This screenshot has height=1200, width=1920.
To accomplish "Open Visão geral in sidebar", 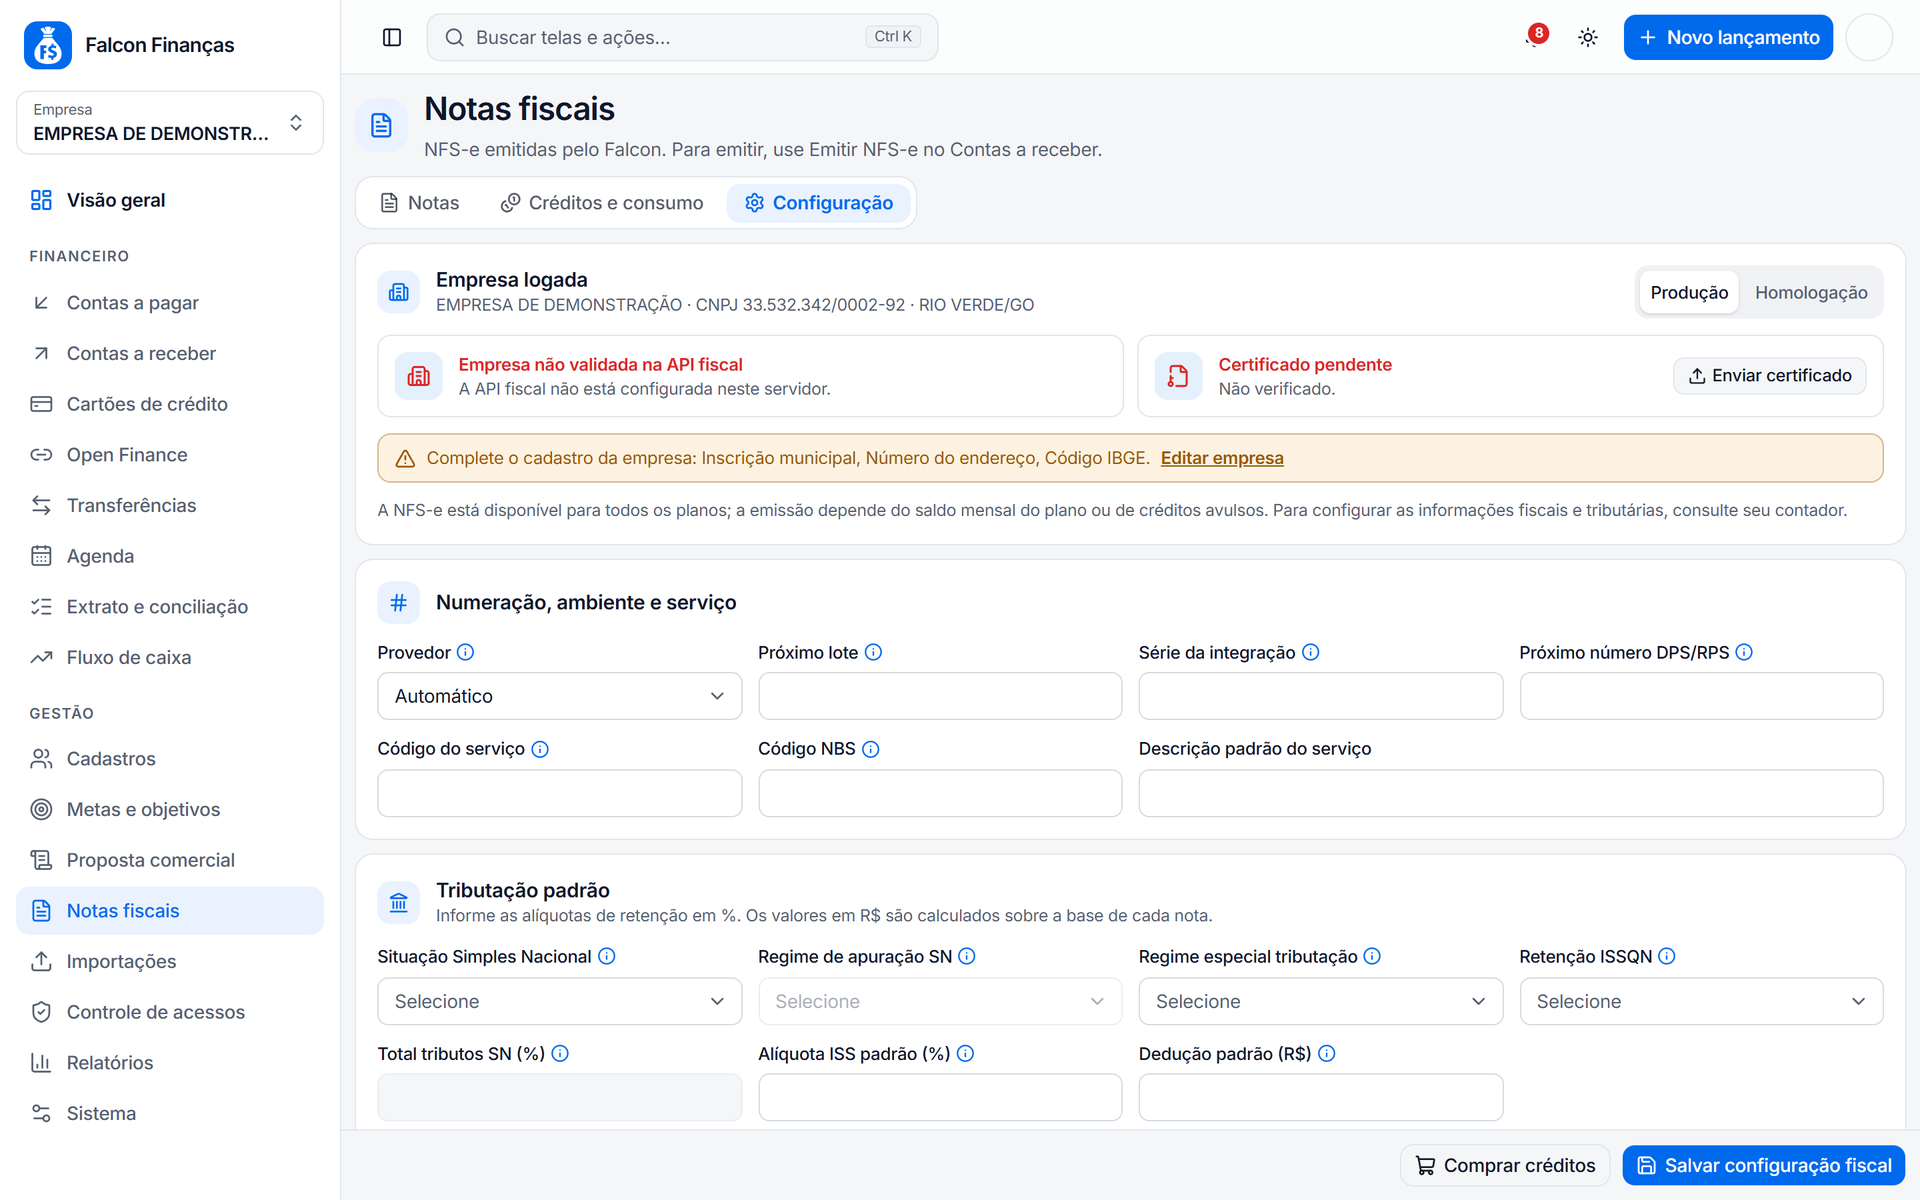I will coord(170,200).
